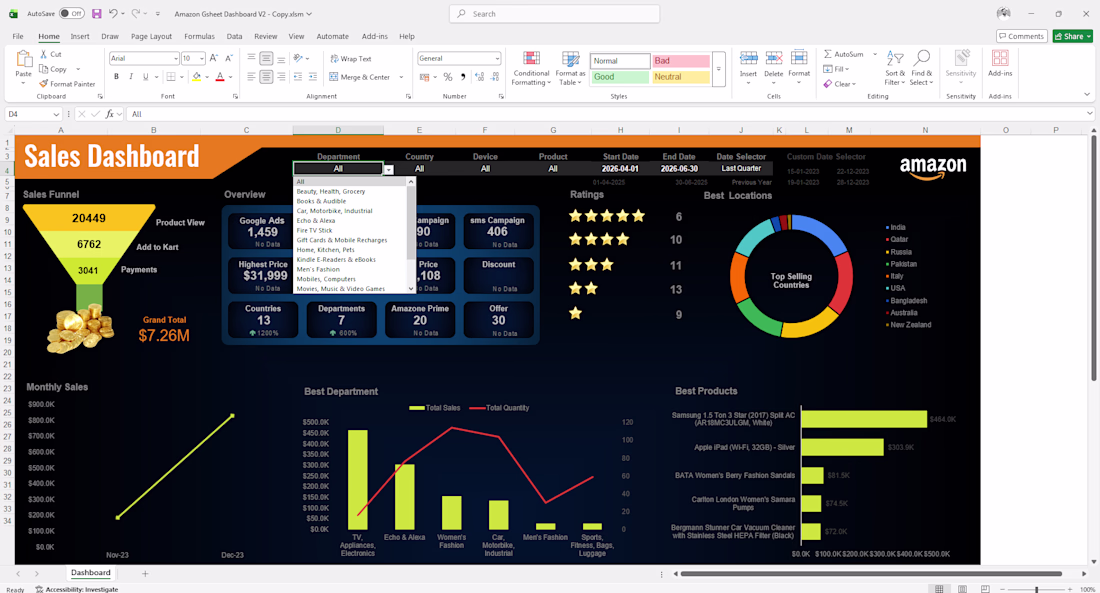Open the General number format dropdown
Screen dimensions: 1100x593
(x=497, y=58)
